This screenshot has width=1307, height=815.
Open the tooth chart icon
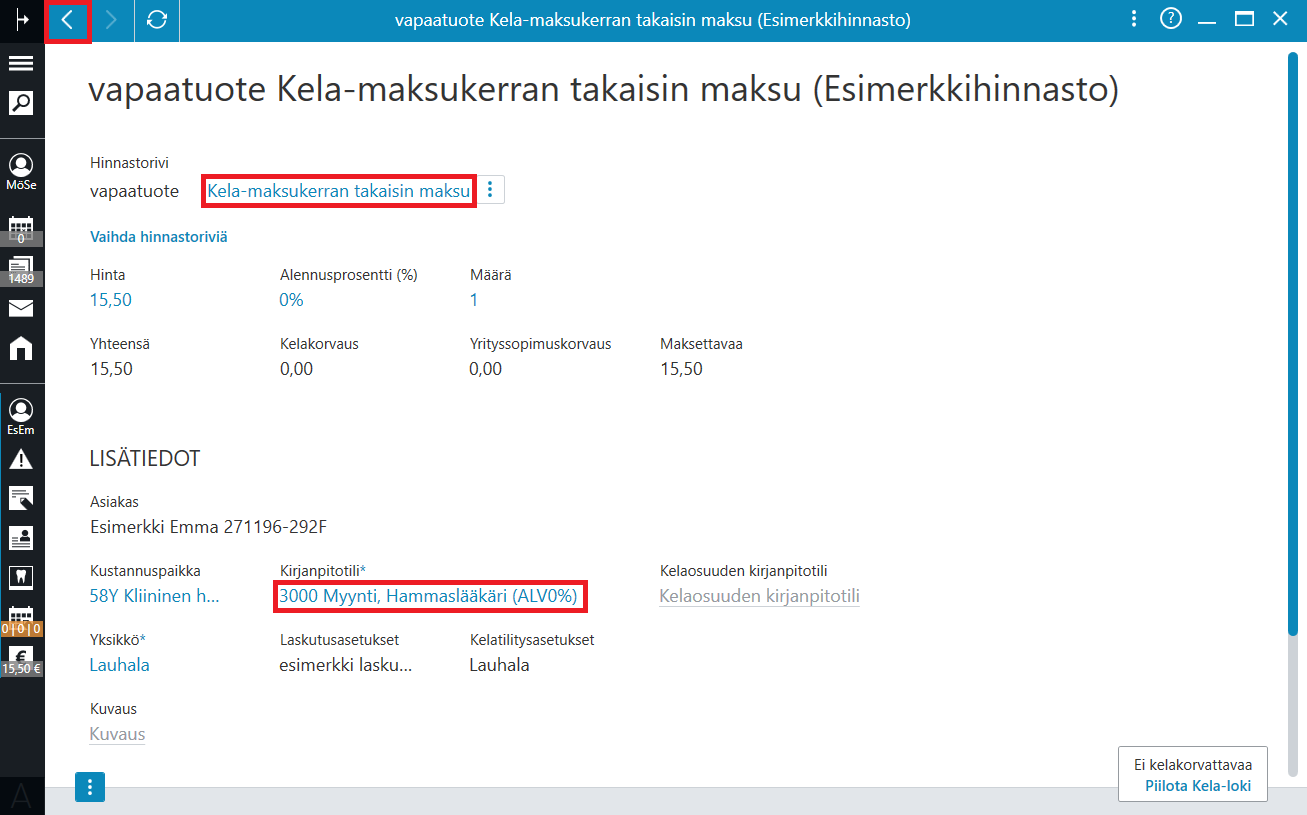tap(21, 577)
